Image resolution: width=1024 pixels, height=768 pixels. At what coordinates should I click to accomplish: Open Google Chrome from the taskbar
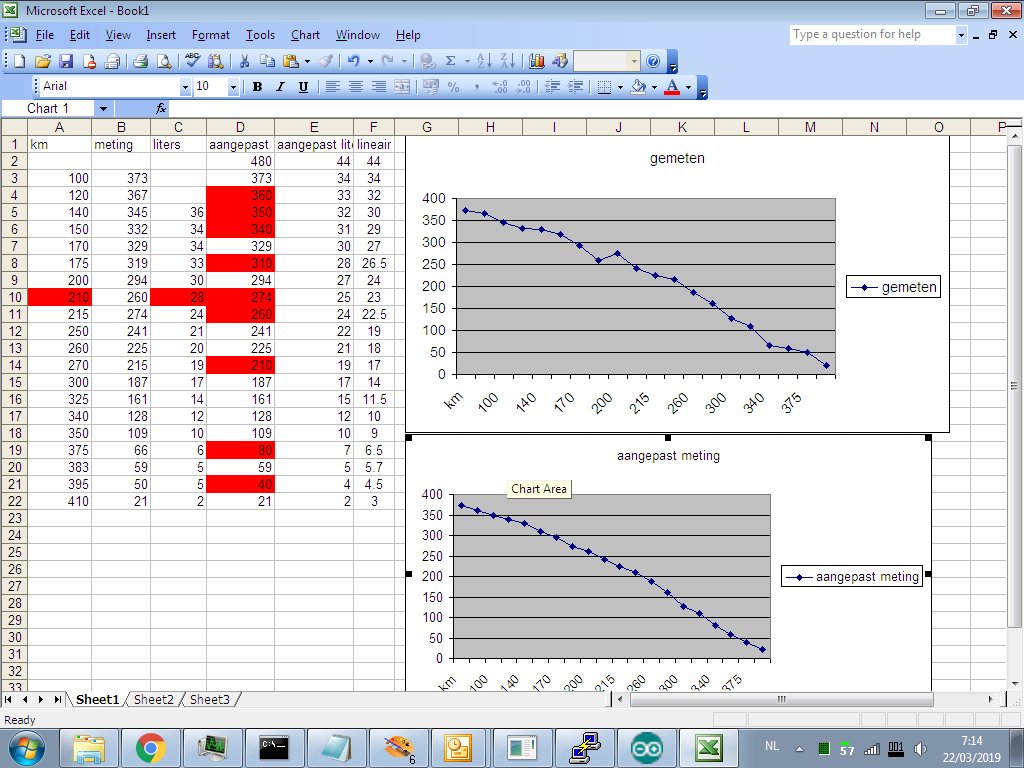point(151,748)
